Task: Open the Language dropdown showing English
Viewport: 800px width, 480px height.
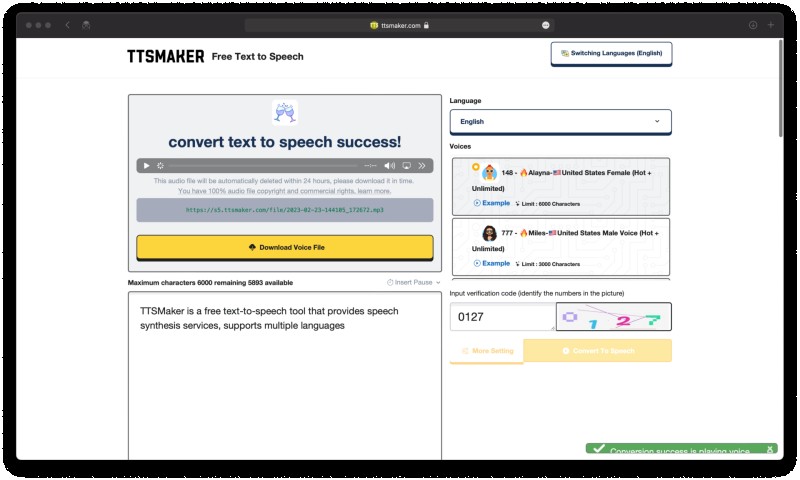Action: [x=560, y=122]
